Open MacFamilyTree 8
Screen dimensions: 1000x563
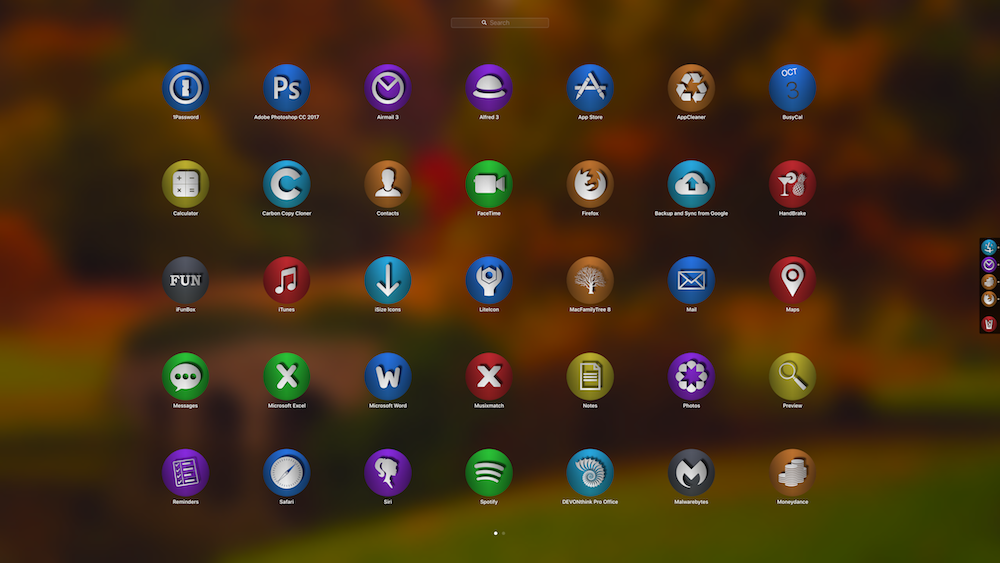(590, 281)
